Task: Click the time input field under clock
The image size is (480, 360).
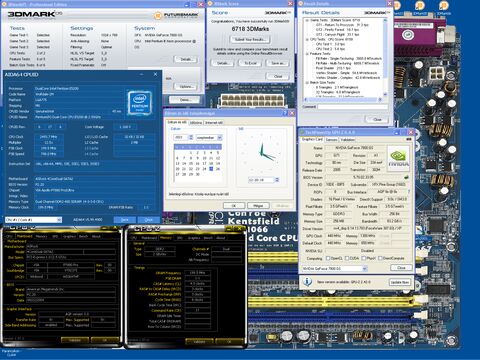Action: (261, 180)
